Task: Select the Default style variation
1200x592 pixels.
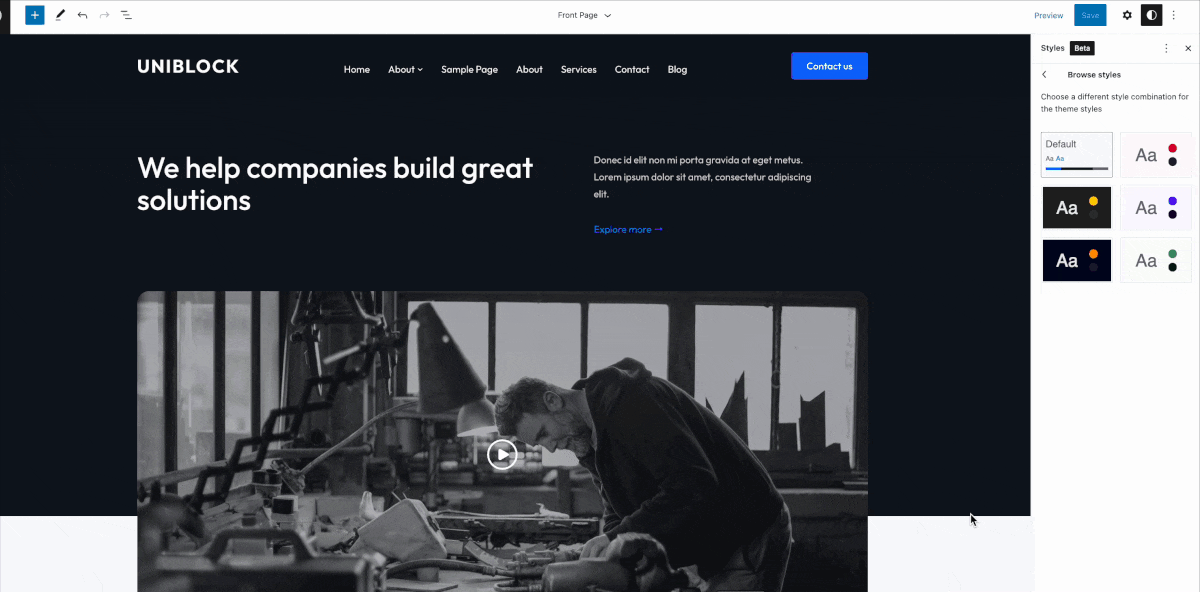Action: click(1077, 155)
